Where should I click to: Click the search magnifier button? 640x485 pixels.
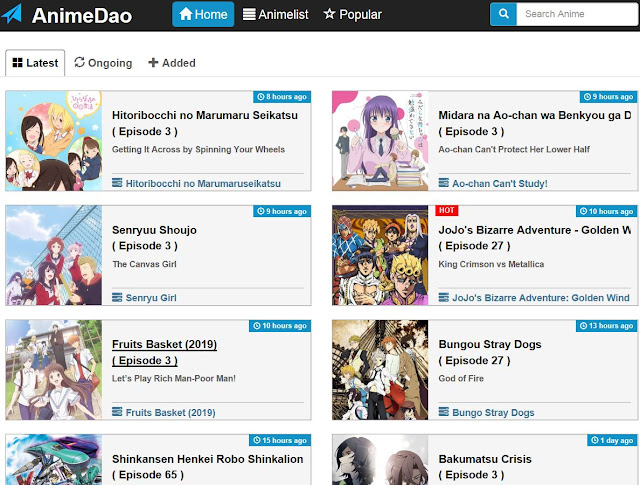[504, 14]
